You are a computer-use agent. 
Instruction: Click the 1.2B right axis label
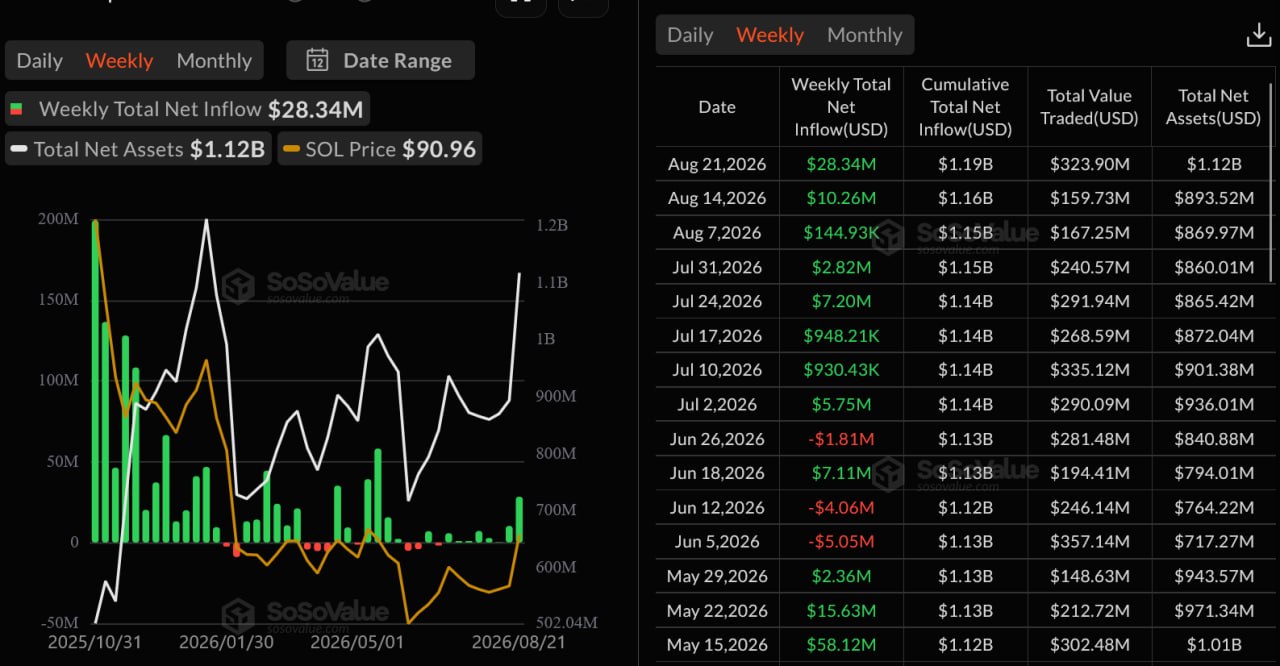[x=551, y=225]
